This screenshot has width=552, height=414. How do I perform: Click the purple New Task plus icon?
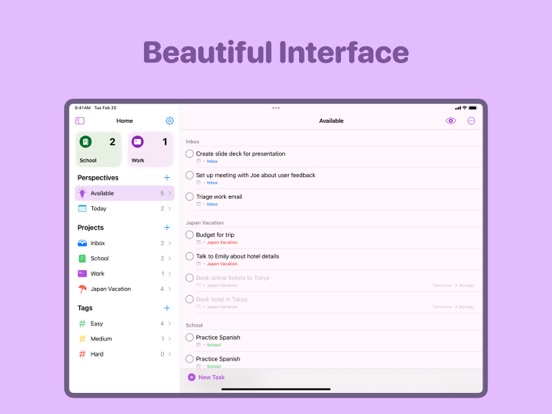[x=192, y=377]
